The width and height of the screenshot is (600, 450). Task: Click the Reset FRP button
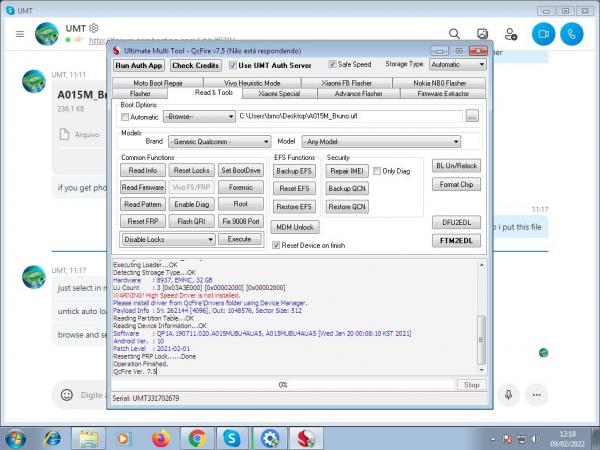coord(143,221)
